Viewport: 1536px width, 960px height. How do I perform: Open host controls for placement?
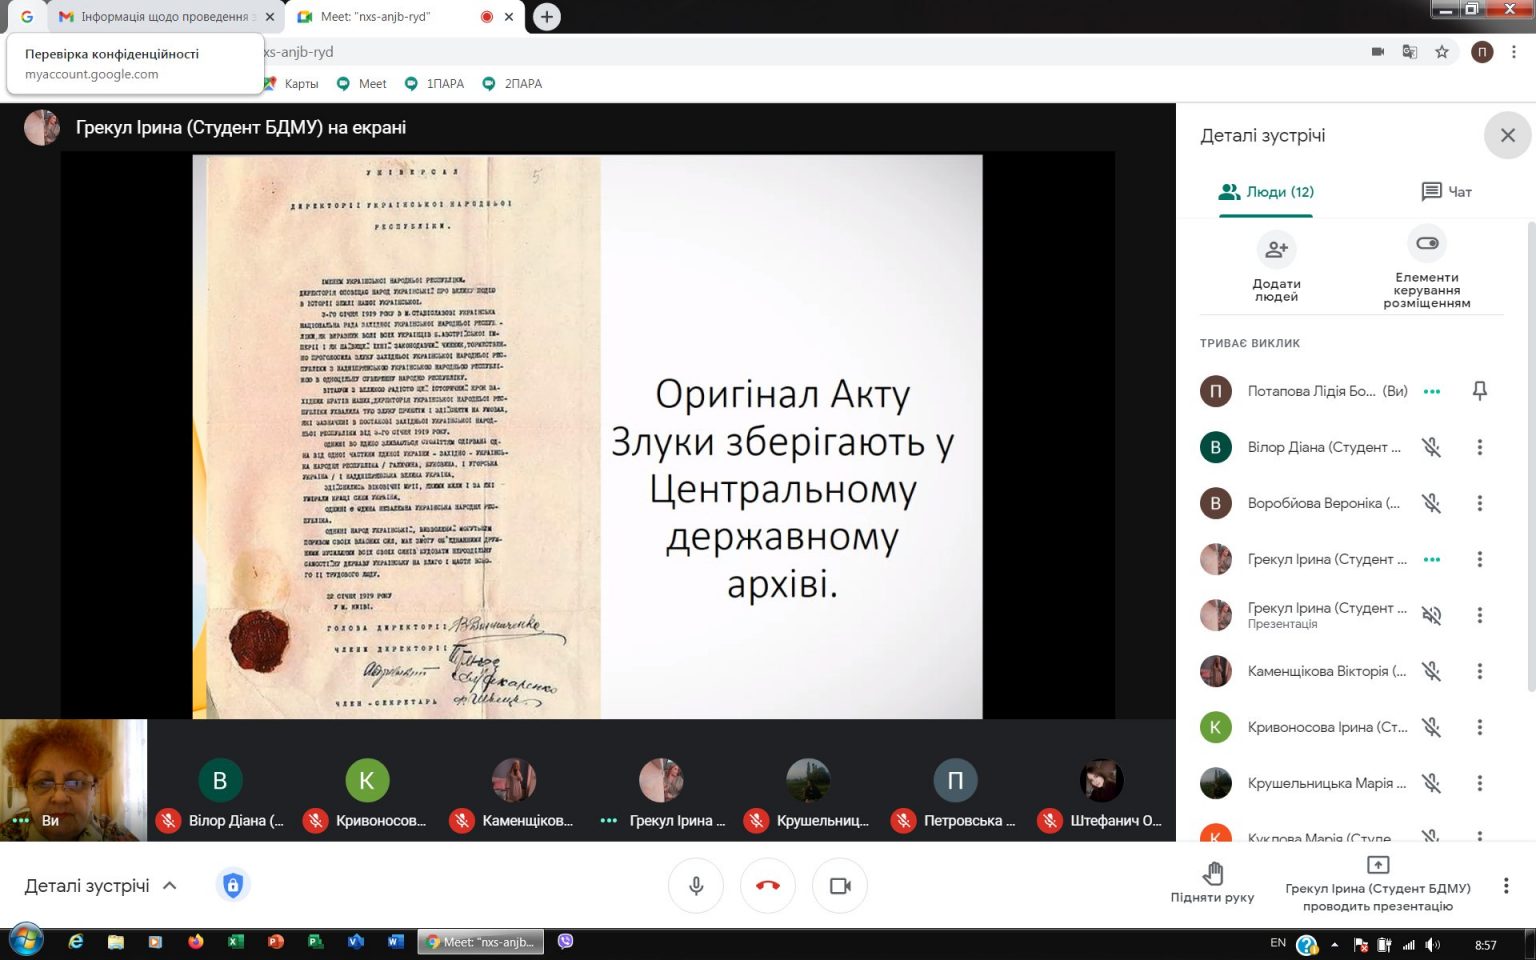[x=1427, y=244]
